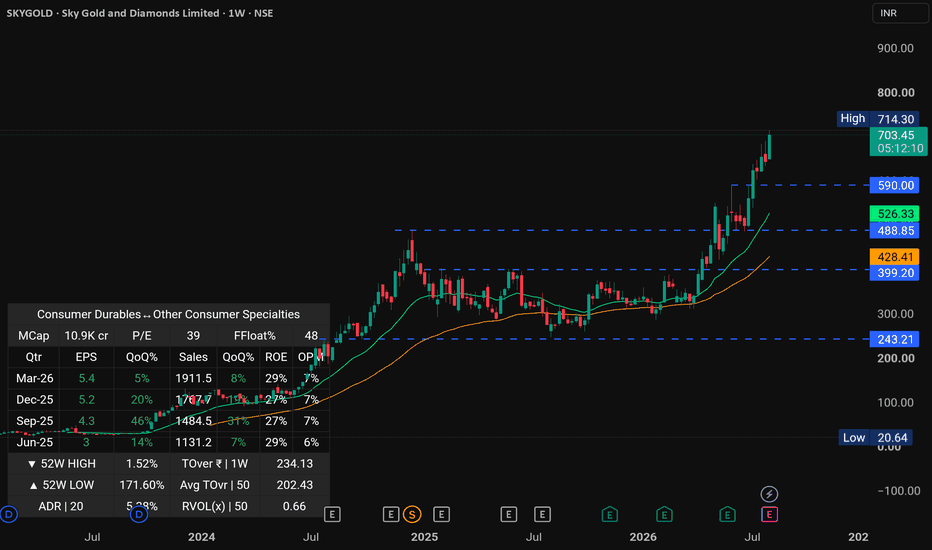Open the grey E marker just before orange S
This screenshot has height=550, width=932.
click(x=391, y=514)
